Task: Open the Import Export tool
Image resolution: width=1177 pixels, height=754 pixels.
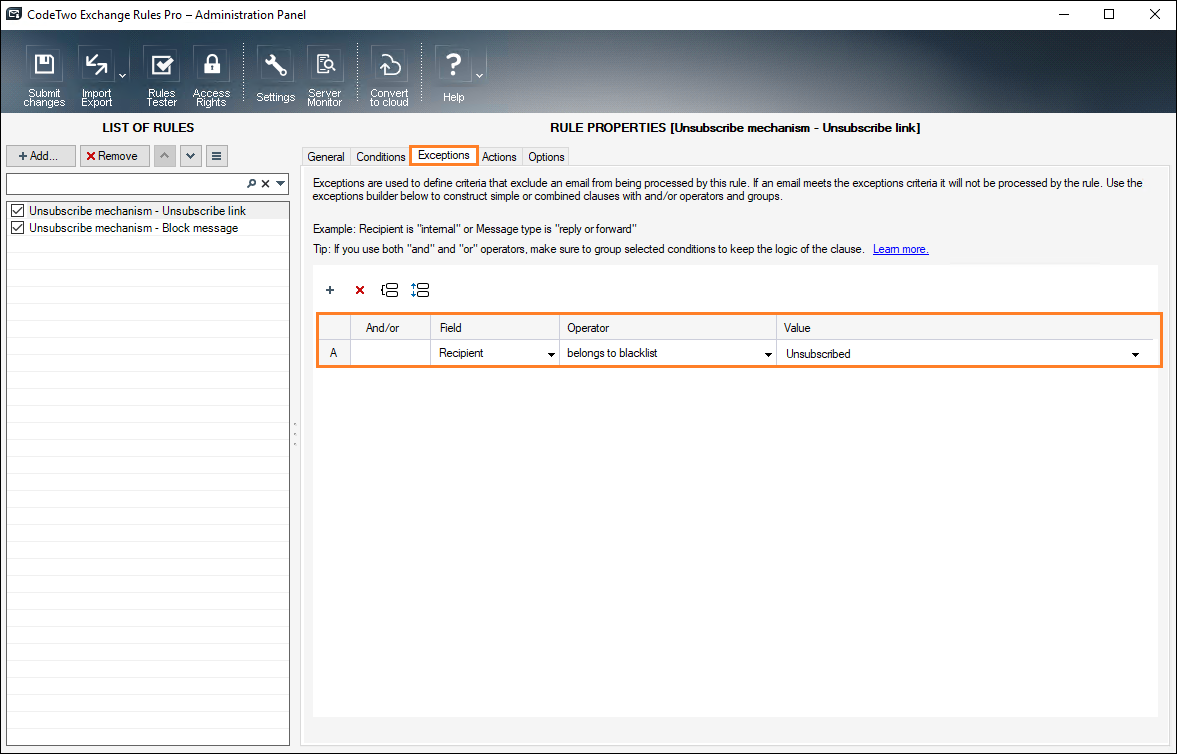Action: 96,76
